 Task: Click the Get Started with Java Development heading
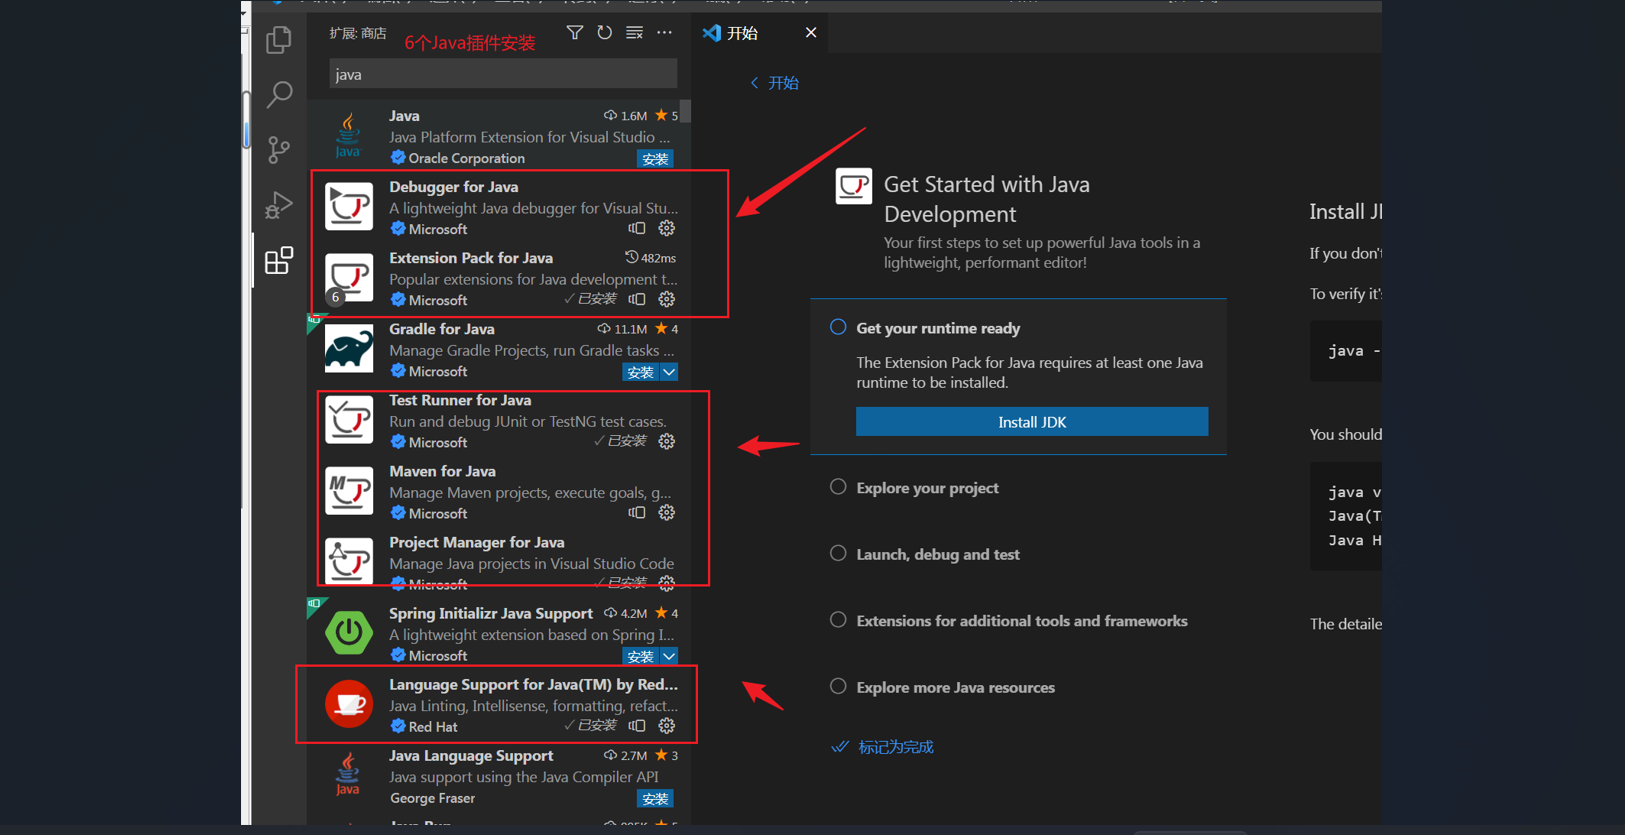987,199
